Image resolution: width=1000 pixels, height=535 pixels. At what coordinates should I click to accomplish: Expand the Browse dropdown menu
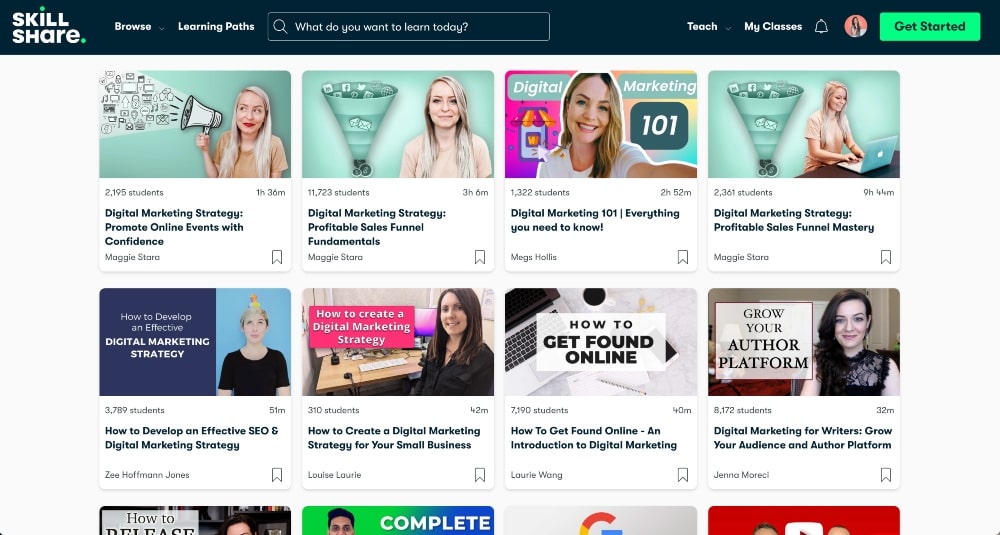(x=139, y=27)
